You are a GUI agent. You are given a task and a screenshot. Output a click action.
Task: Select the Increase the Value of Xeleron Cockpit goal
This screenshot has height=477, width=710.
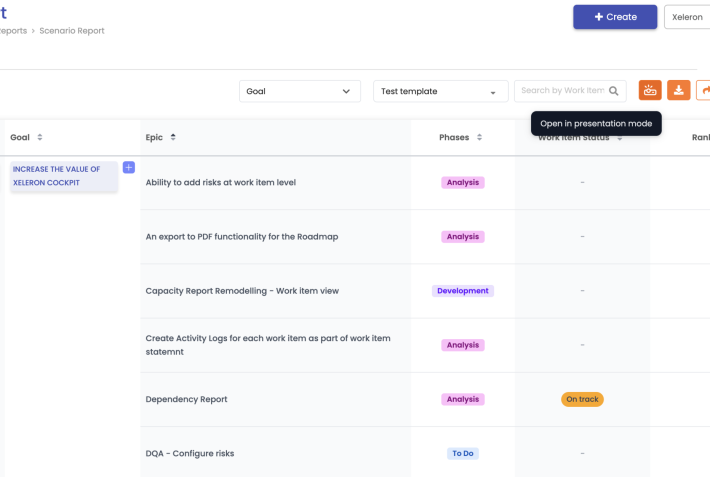[58, 176]
